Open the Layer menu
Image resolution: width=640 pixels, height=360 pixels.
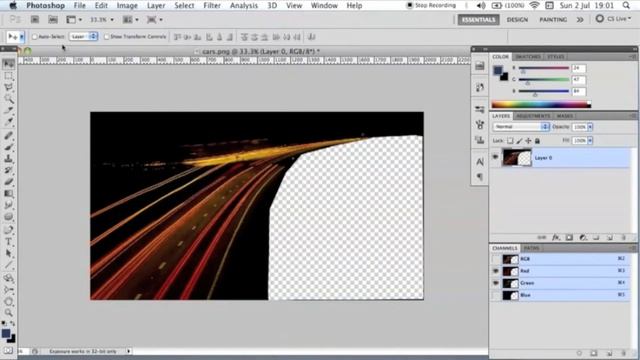[x=156, y=6]
